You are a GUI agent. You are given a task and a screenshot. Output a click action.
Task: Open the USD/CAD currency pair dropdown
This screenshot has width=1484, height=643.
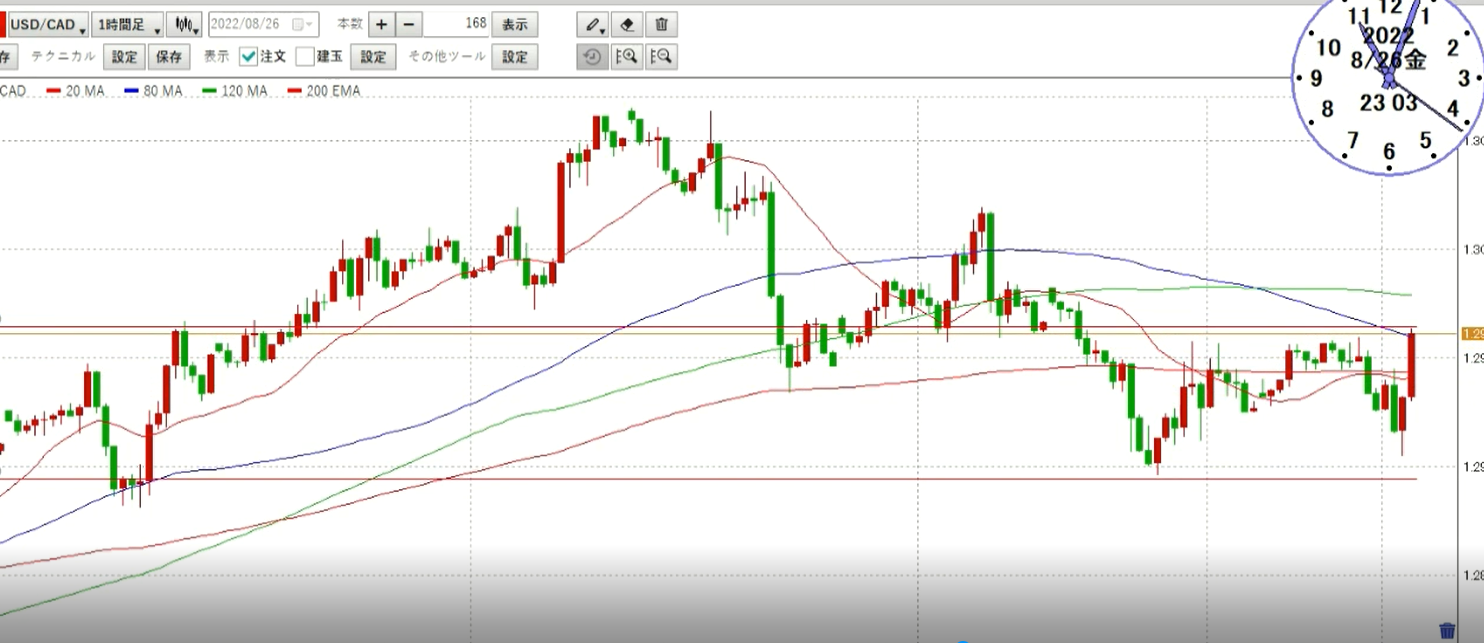tap(47, 24)
